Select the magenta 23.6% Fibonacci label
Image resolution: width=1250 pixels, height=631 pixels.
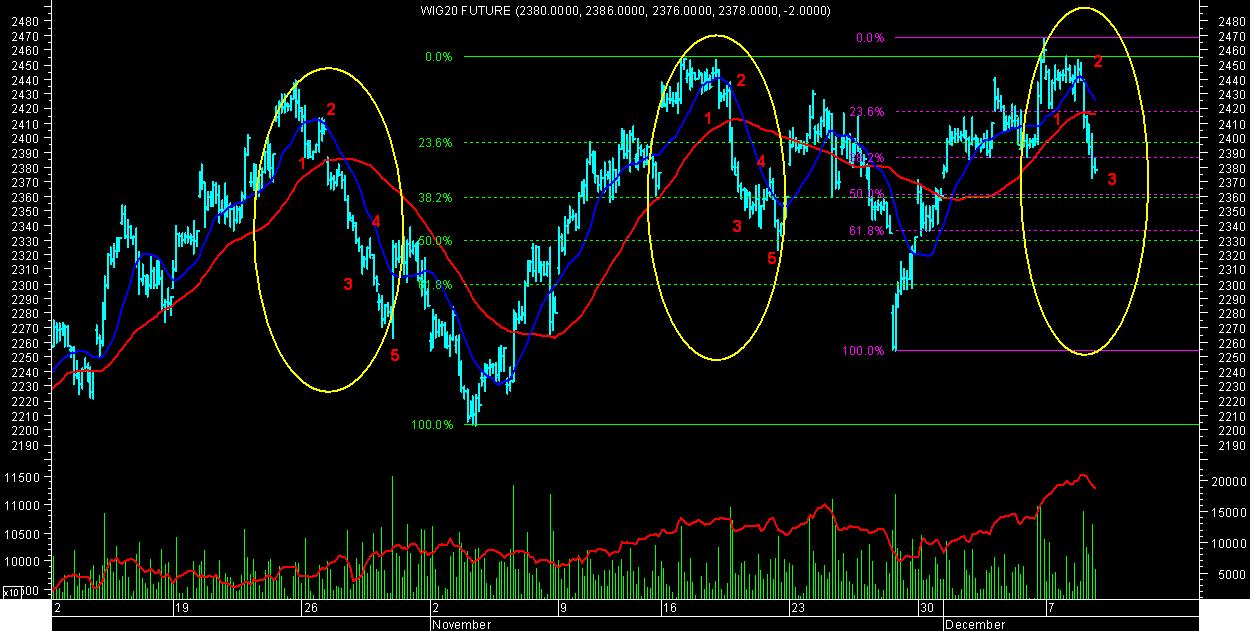(x=867, y=112)
